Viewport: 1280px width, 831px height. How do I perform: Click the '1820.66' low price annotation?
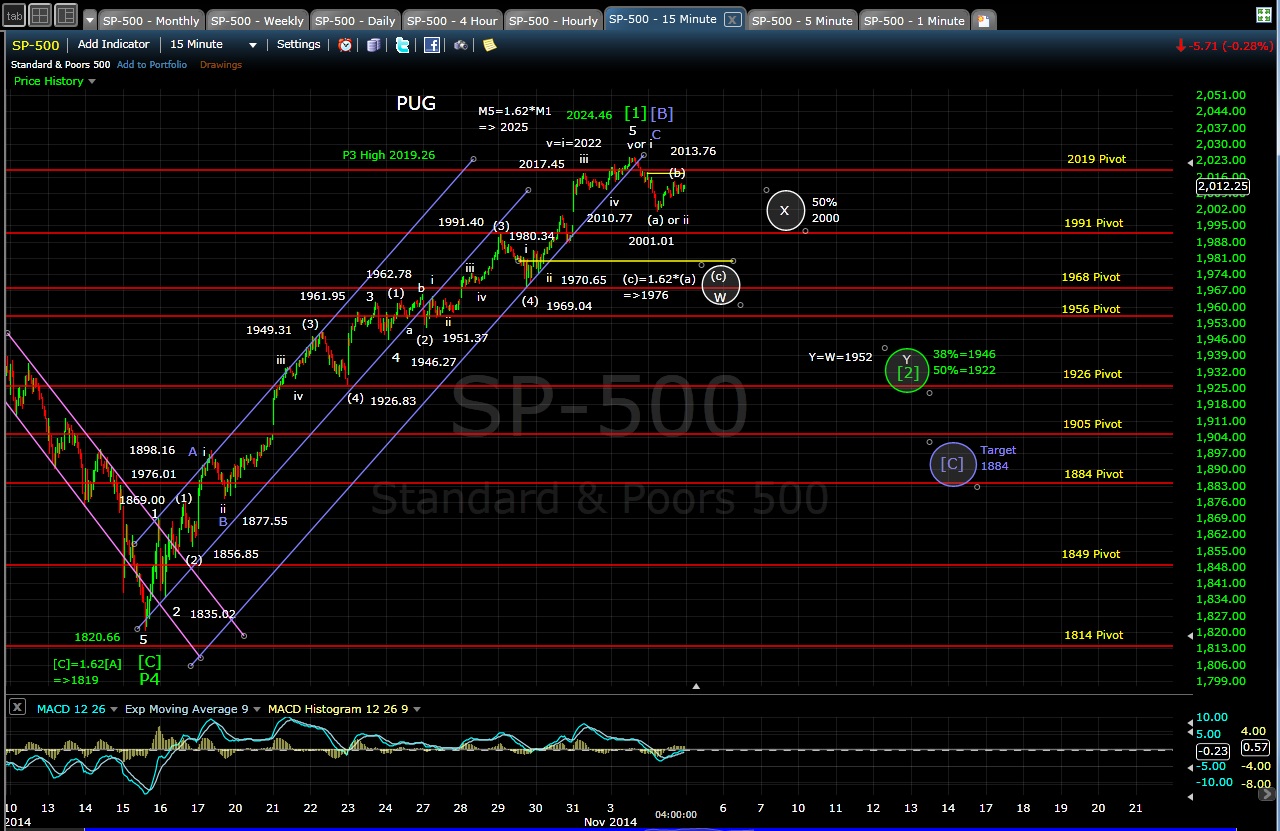[97, 637]
